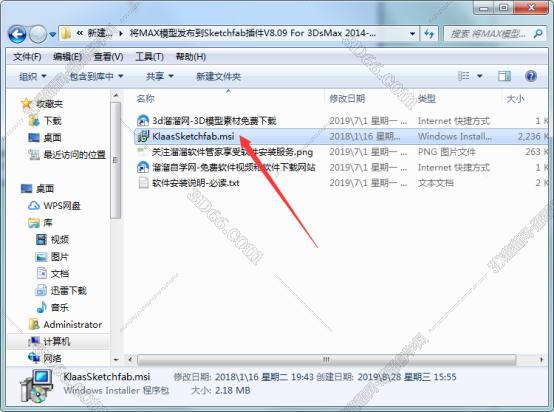Open the 组织 dropdown menu
This screenshot has height=412, width=554.
(x=33, y=76)
